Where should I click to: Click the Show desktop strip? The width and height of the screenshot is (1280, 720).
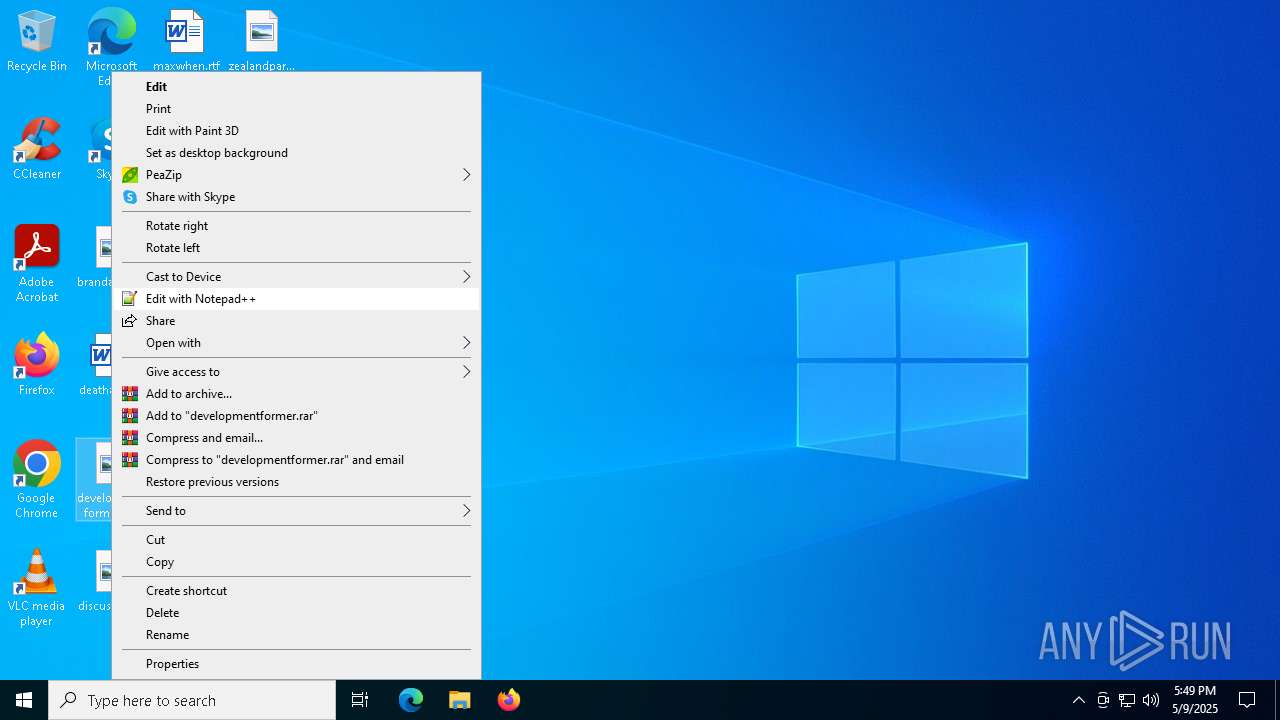coord(1277,700)
